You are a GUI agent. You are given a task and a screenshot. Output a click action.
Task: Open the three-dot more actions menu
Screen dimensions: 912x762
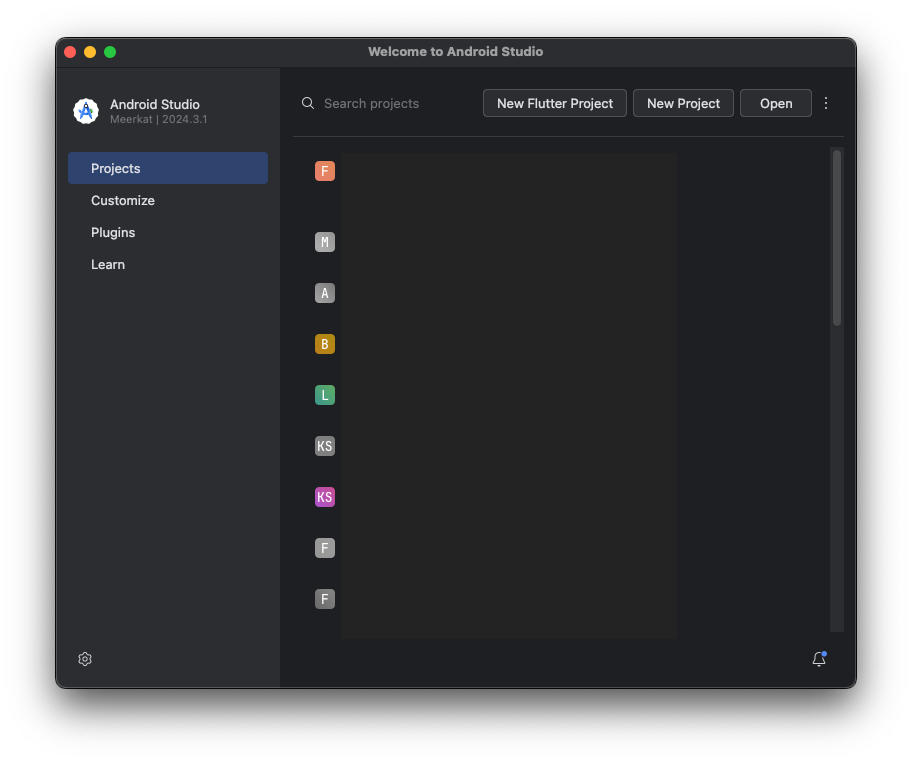tap(826, 103)
